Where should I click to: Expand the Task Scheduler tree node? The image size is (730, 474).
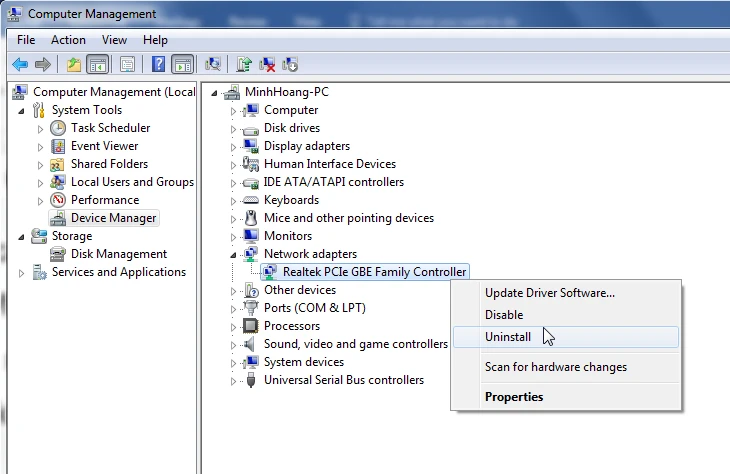[x=41, y=129]
